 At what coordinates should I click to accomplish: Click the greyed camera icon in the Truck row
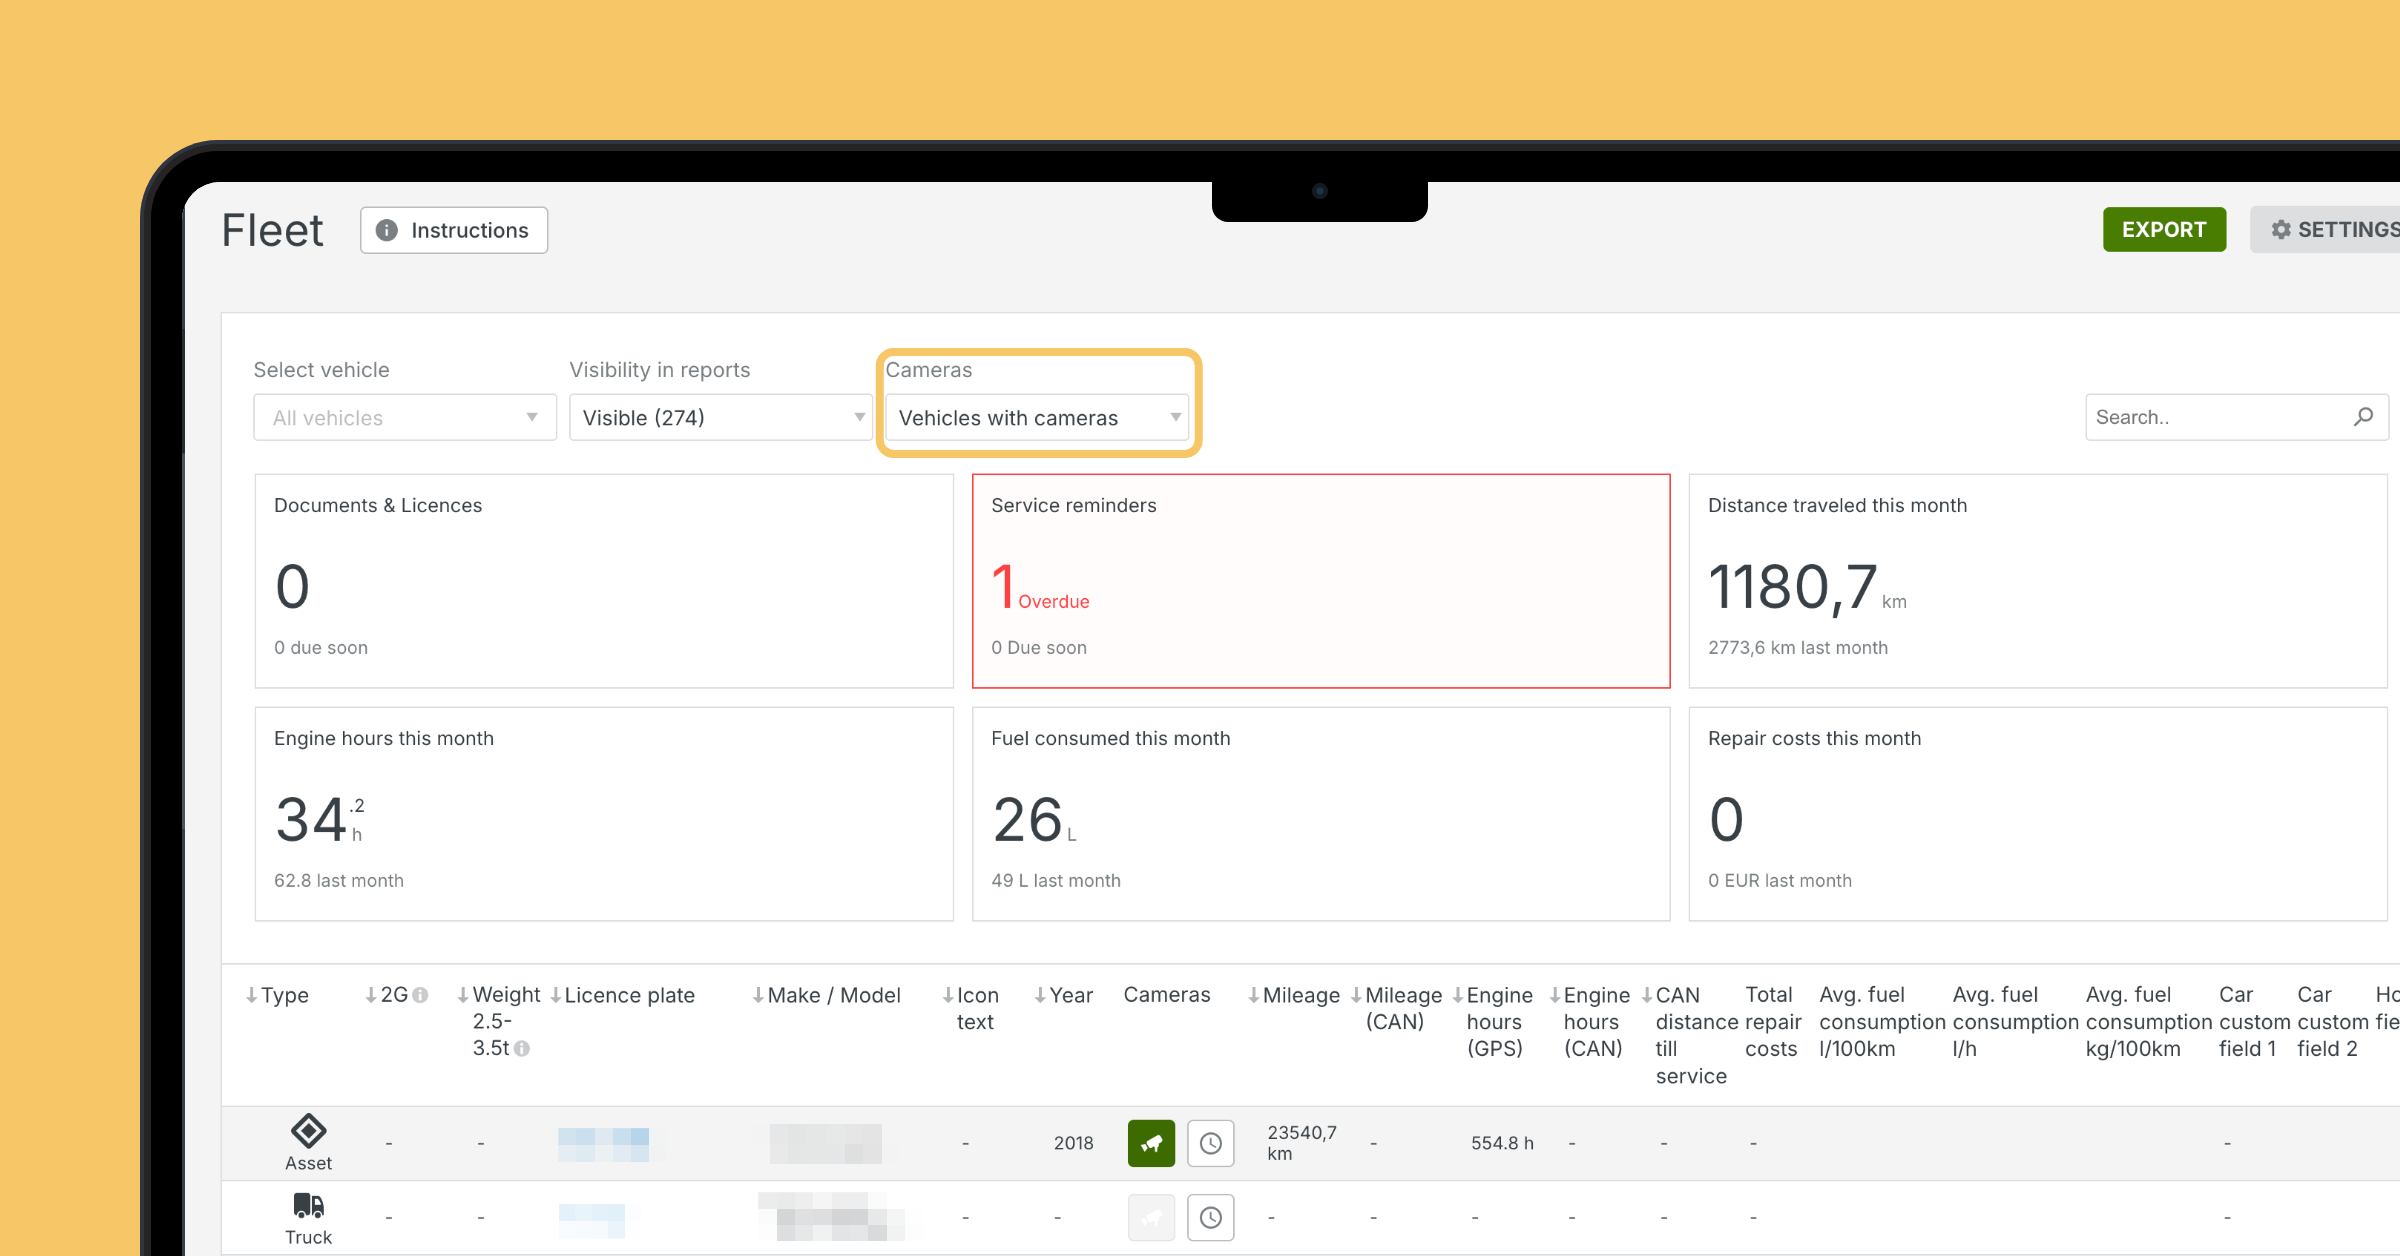[1151, 1217]
